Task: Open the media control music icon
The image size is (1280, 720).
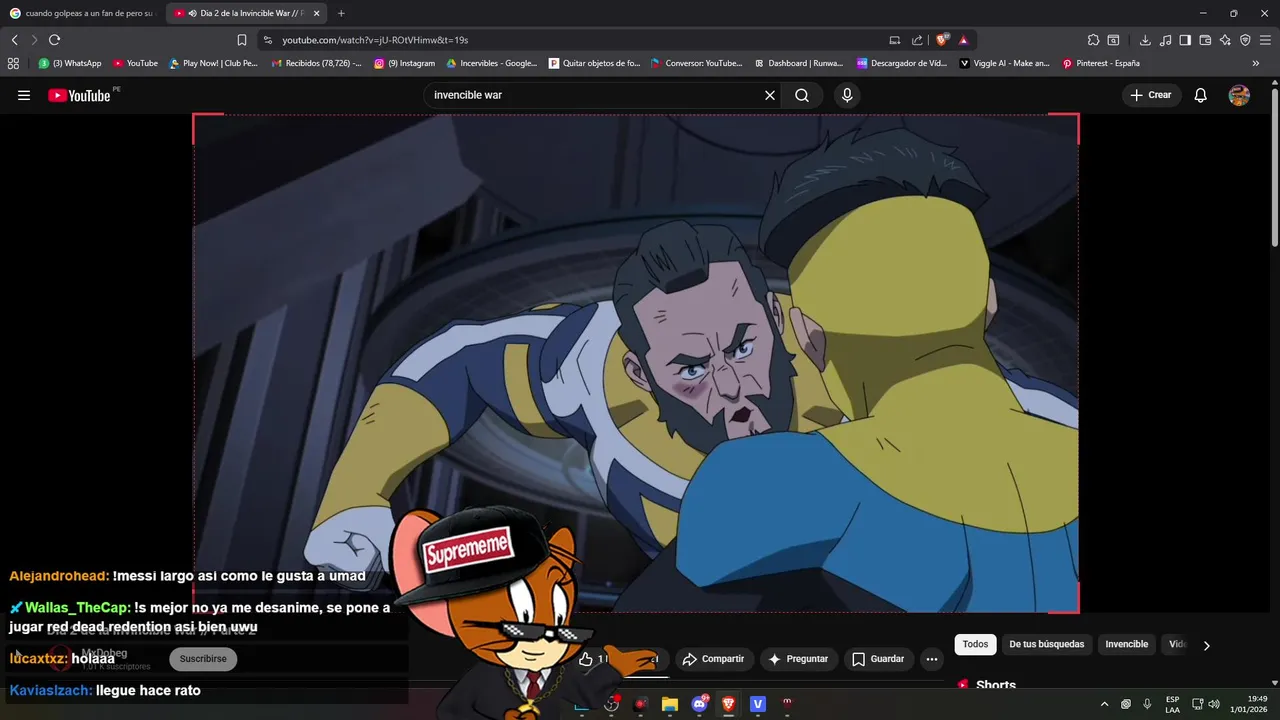Action: [x=1165, y=40]
